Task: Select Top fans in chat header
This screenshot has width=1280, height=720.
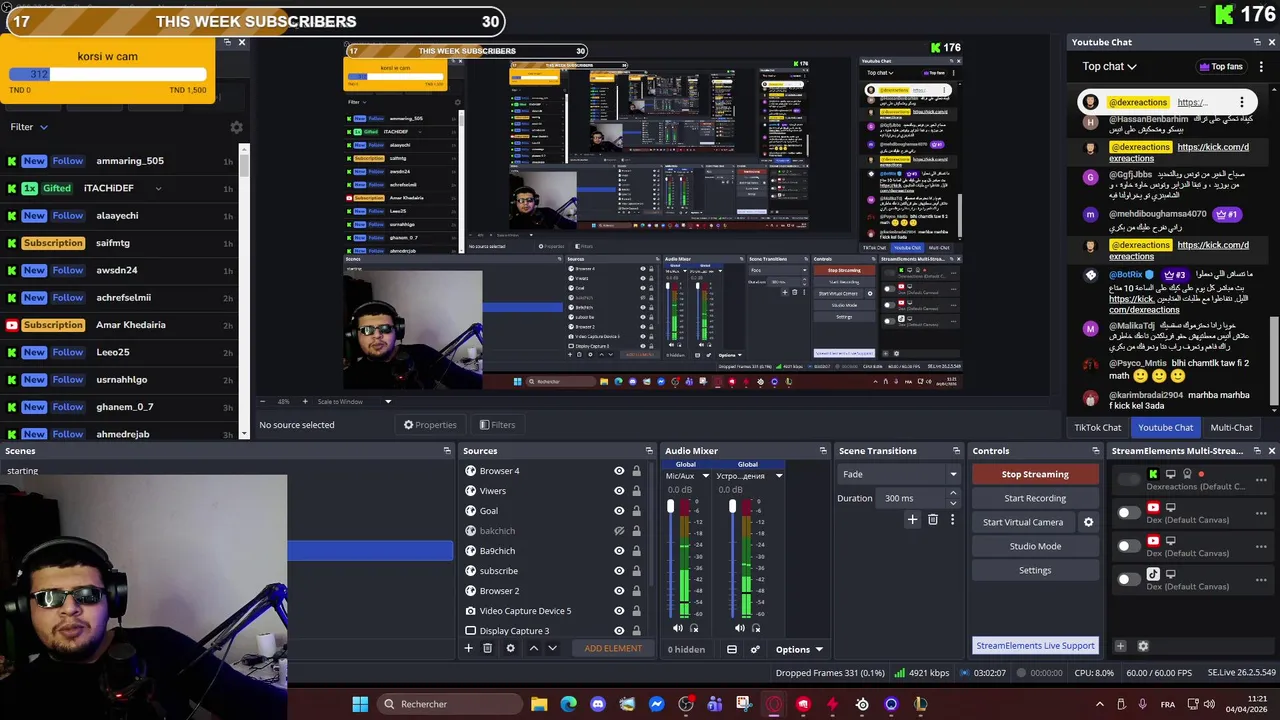Action: 1220,67
